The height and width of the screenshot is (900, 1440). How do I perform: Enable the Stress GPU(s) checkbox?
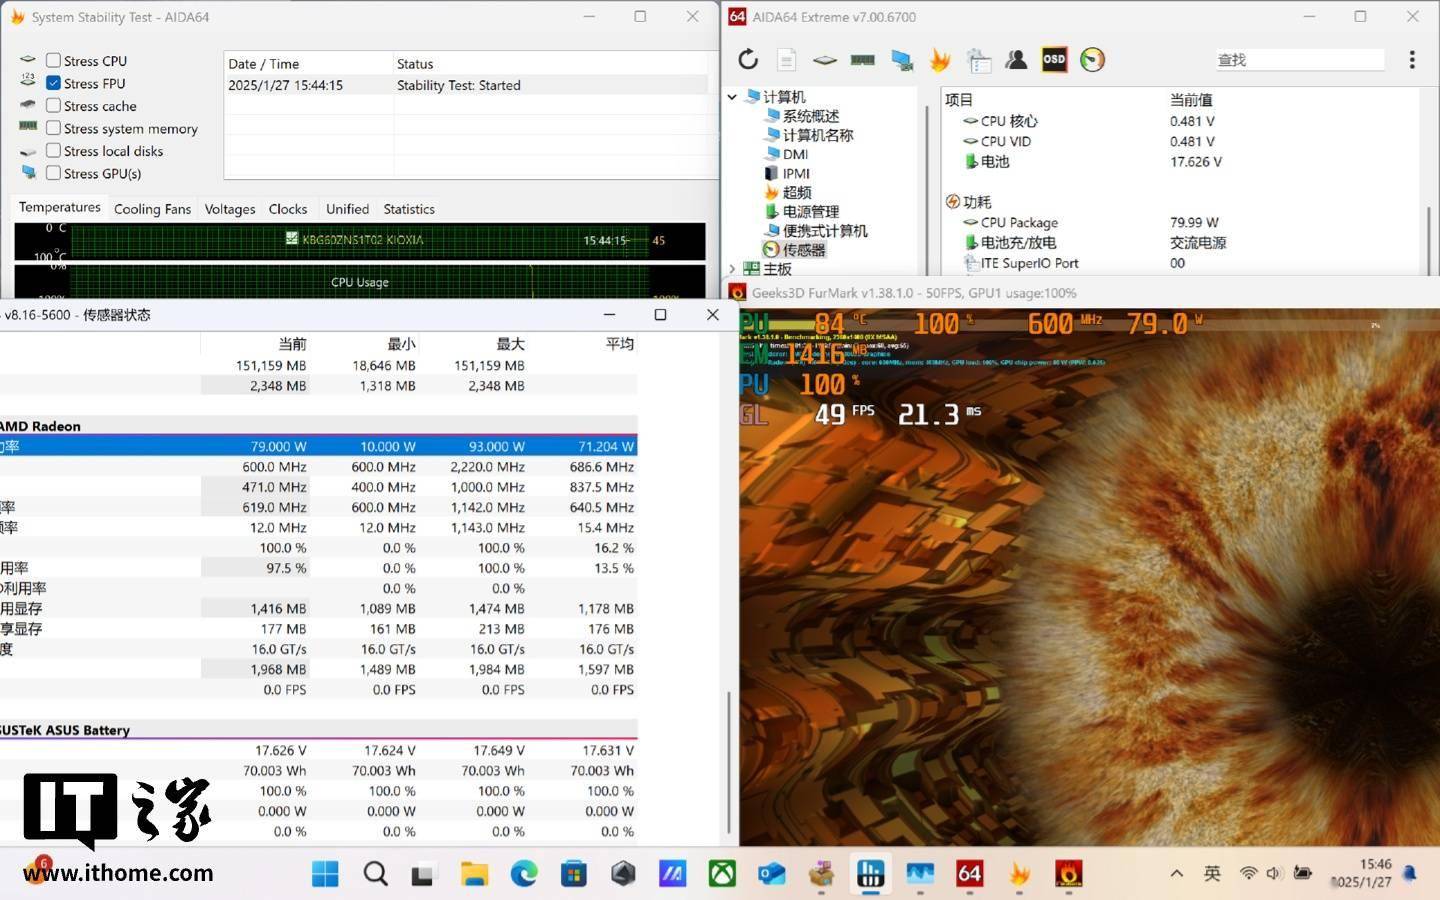coord(54,174)
